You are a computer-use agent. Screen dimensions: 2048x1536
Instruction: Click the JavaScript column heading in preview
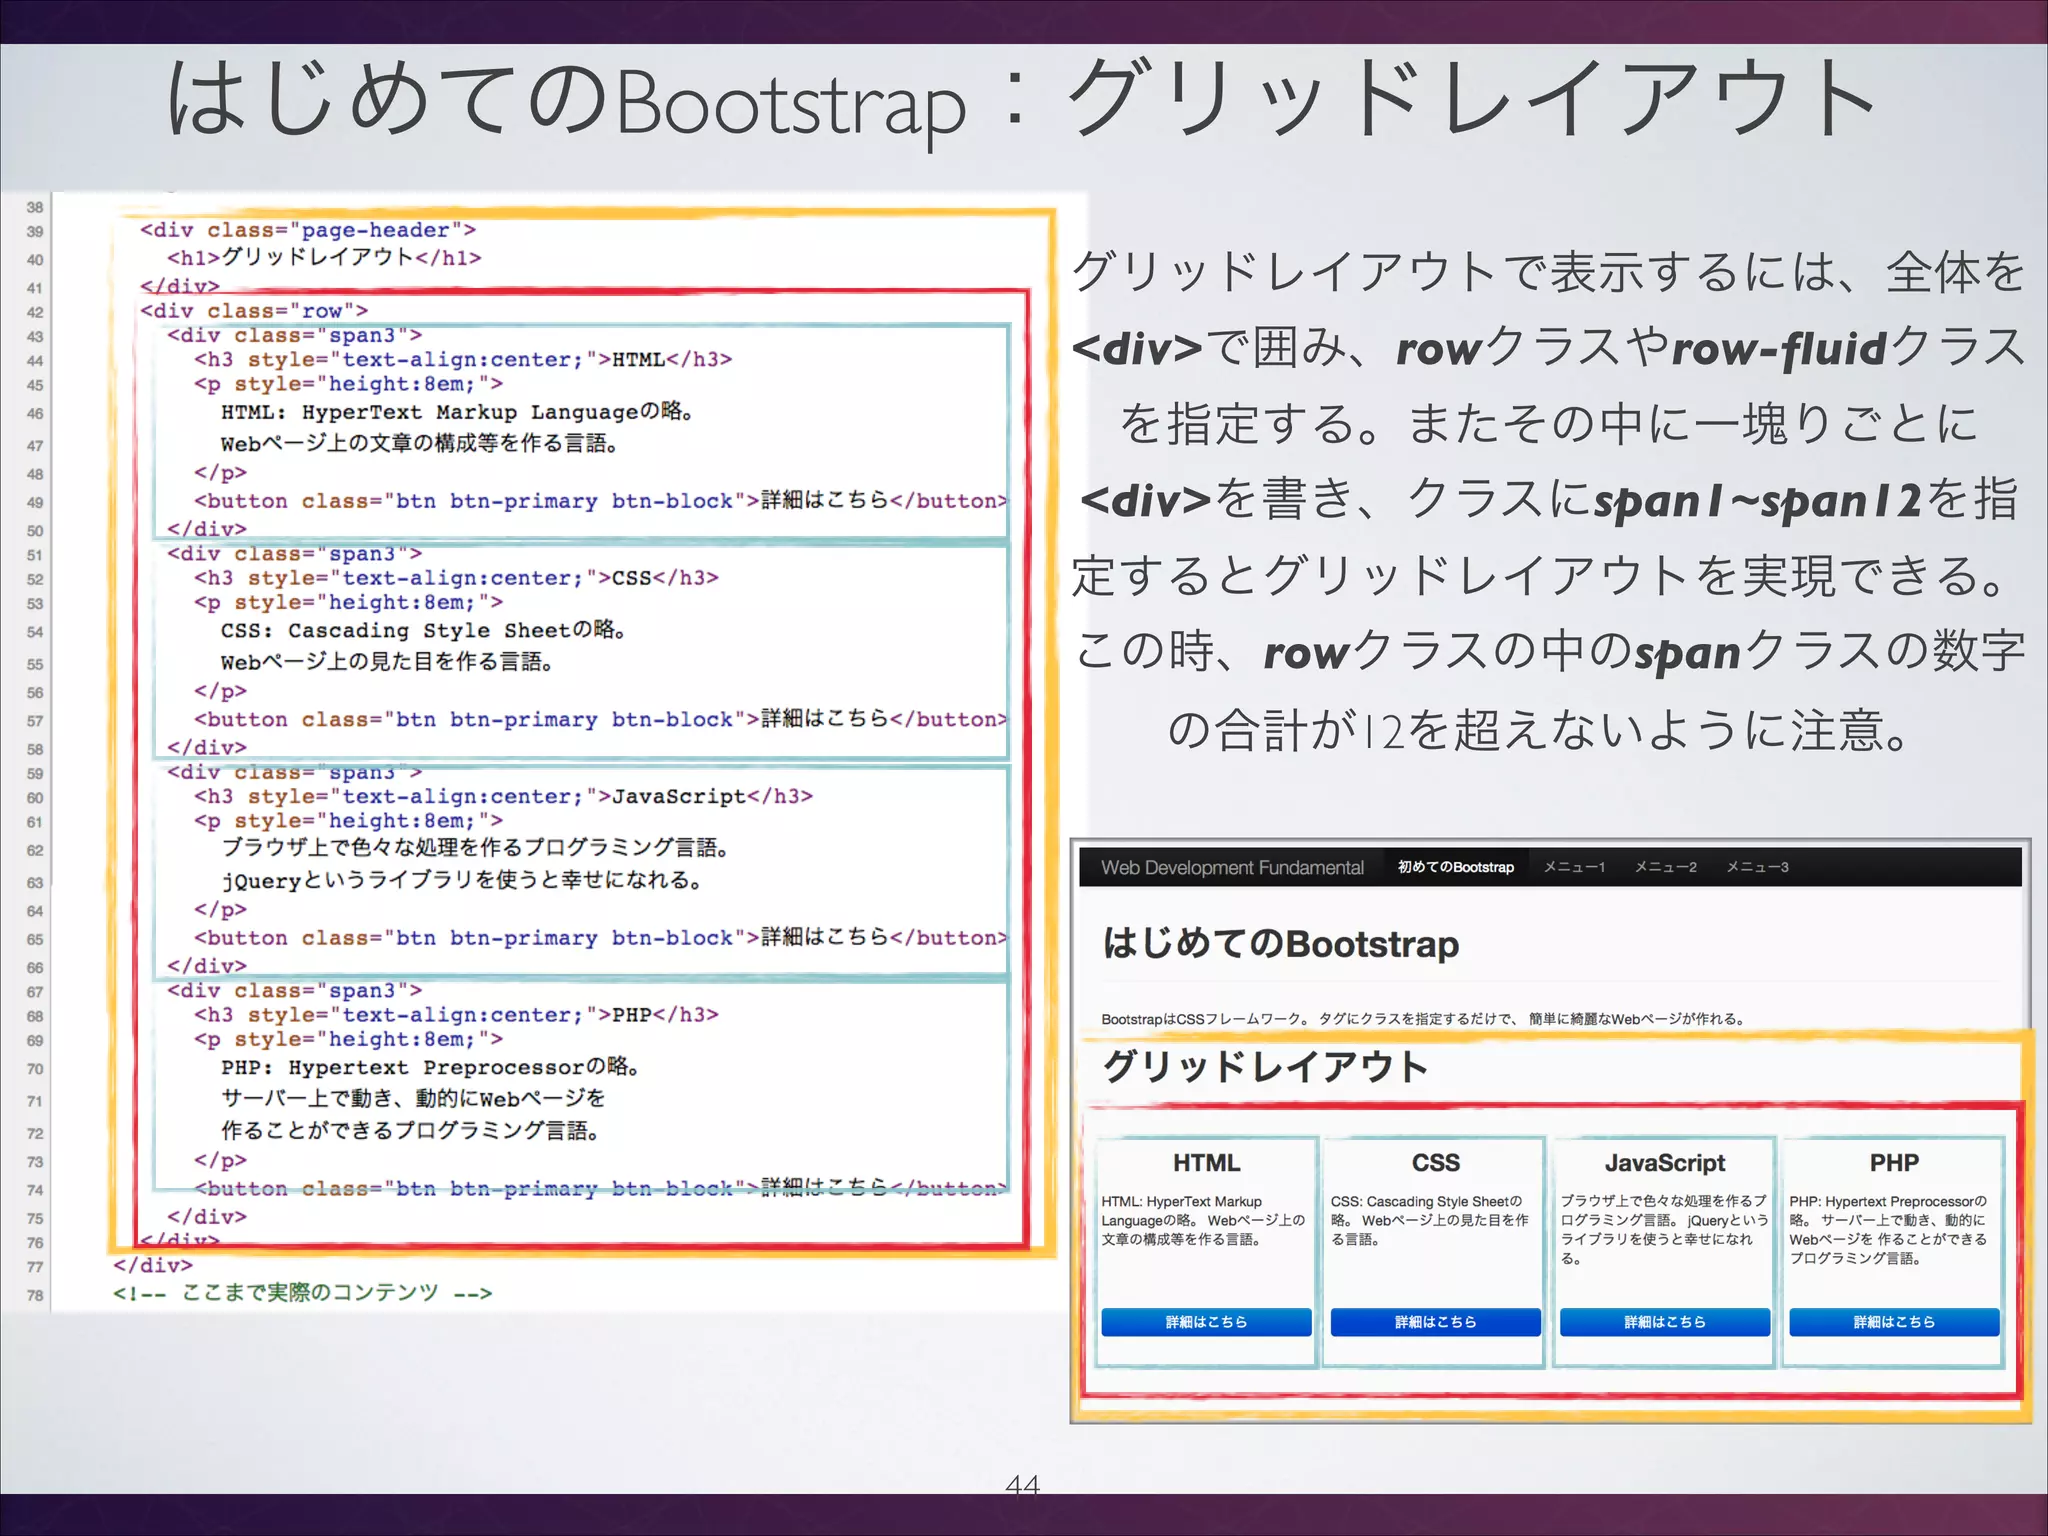(1665, 1163)
